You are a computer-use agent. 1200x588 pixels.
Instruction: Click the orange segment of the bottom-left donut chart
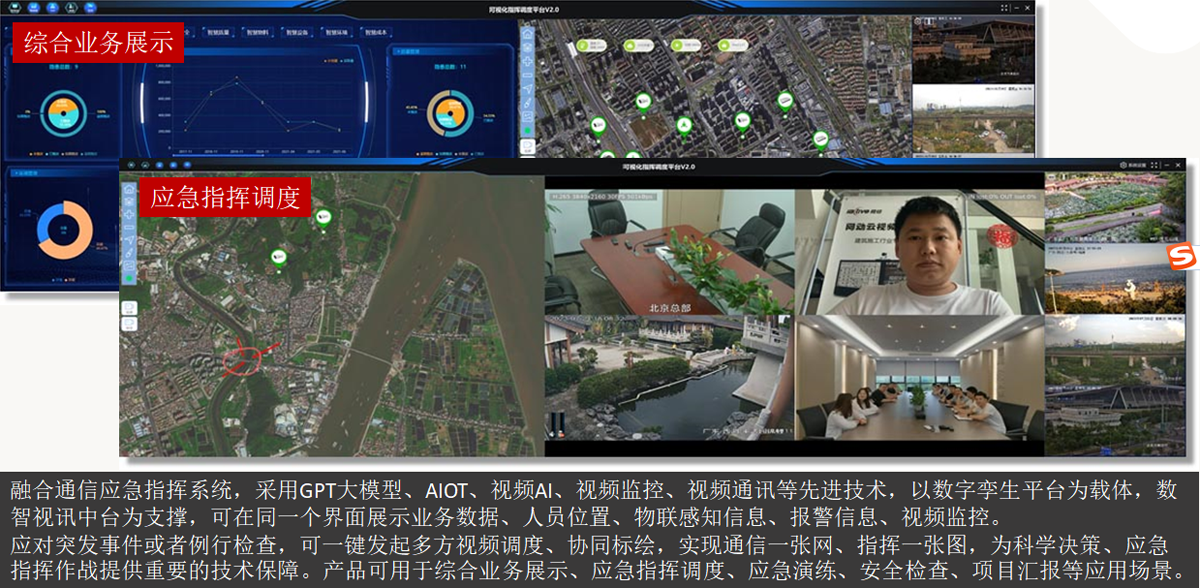click(x=80, y=235)
